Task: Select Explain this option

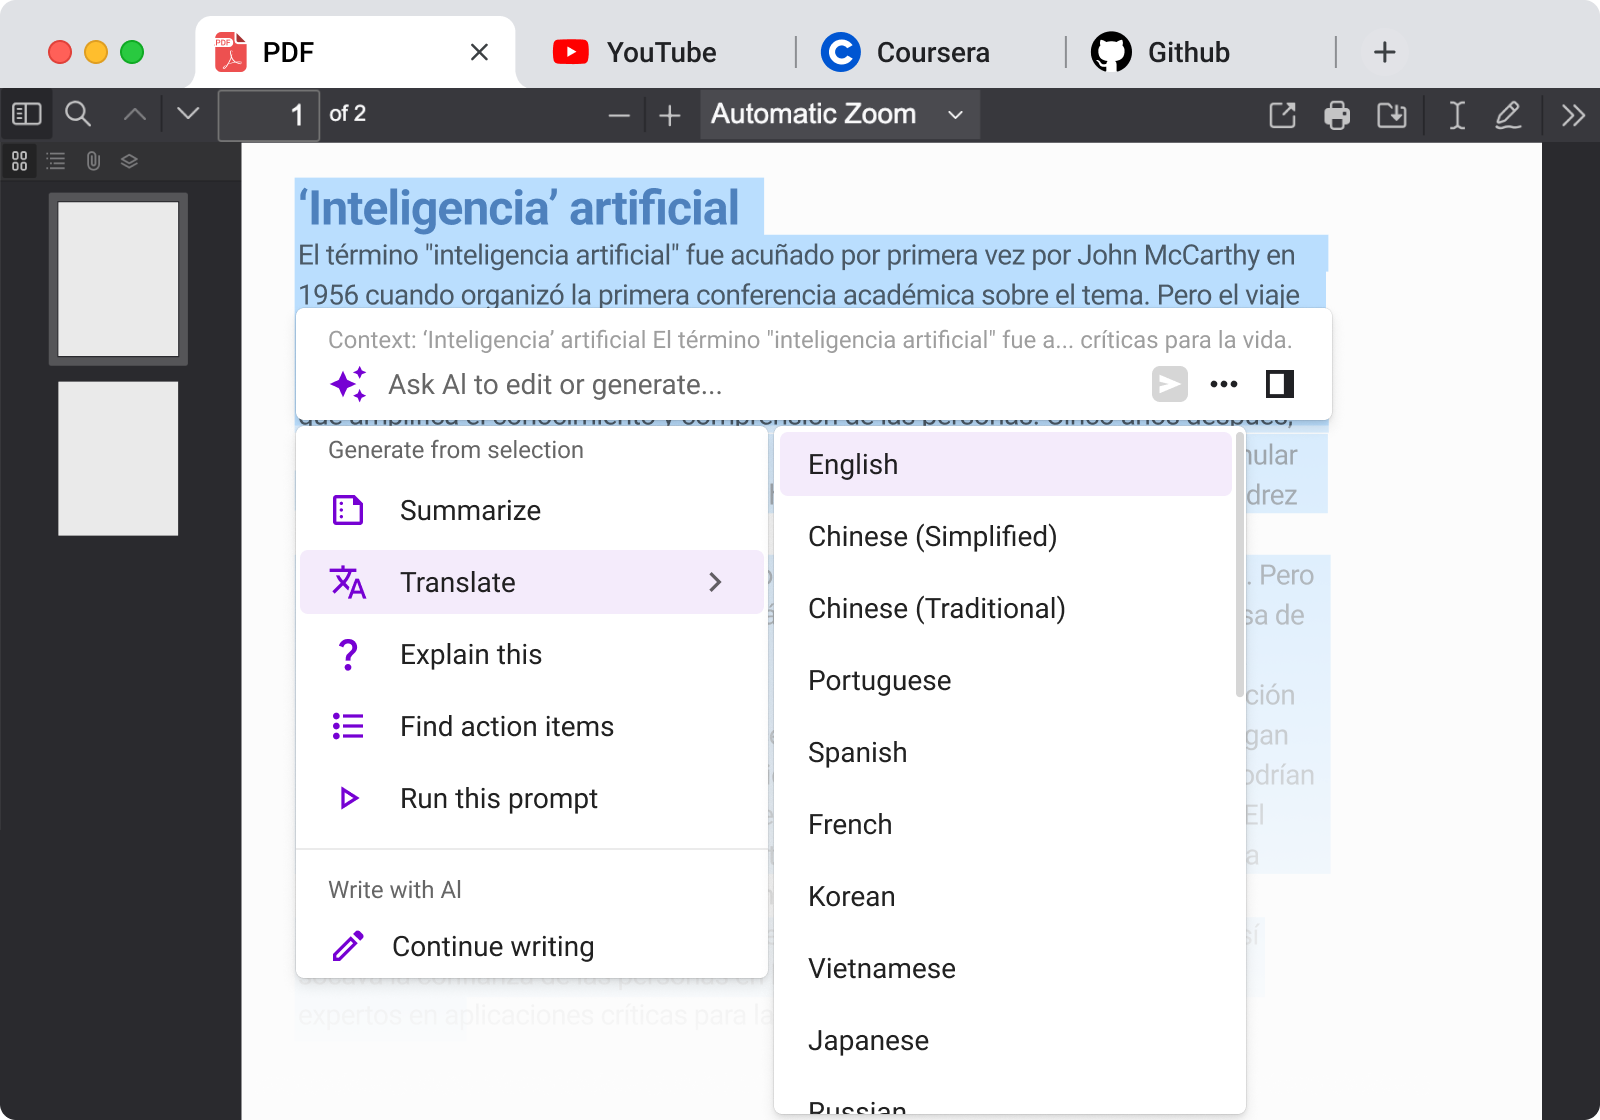Action: (x=532, y=654)
